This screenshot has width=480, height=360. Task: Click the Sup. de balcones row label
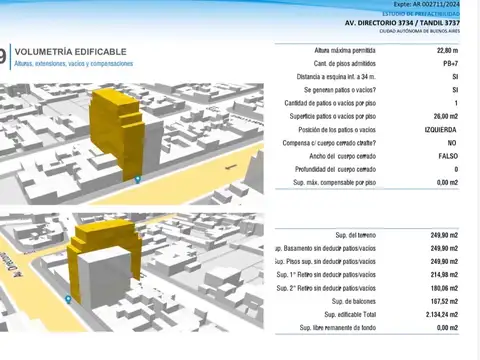pyautogui.click(x=354, y=301)
